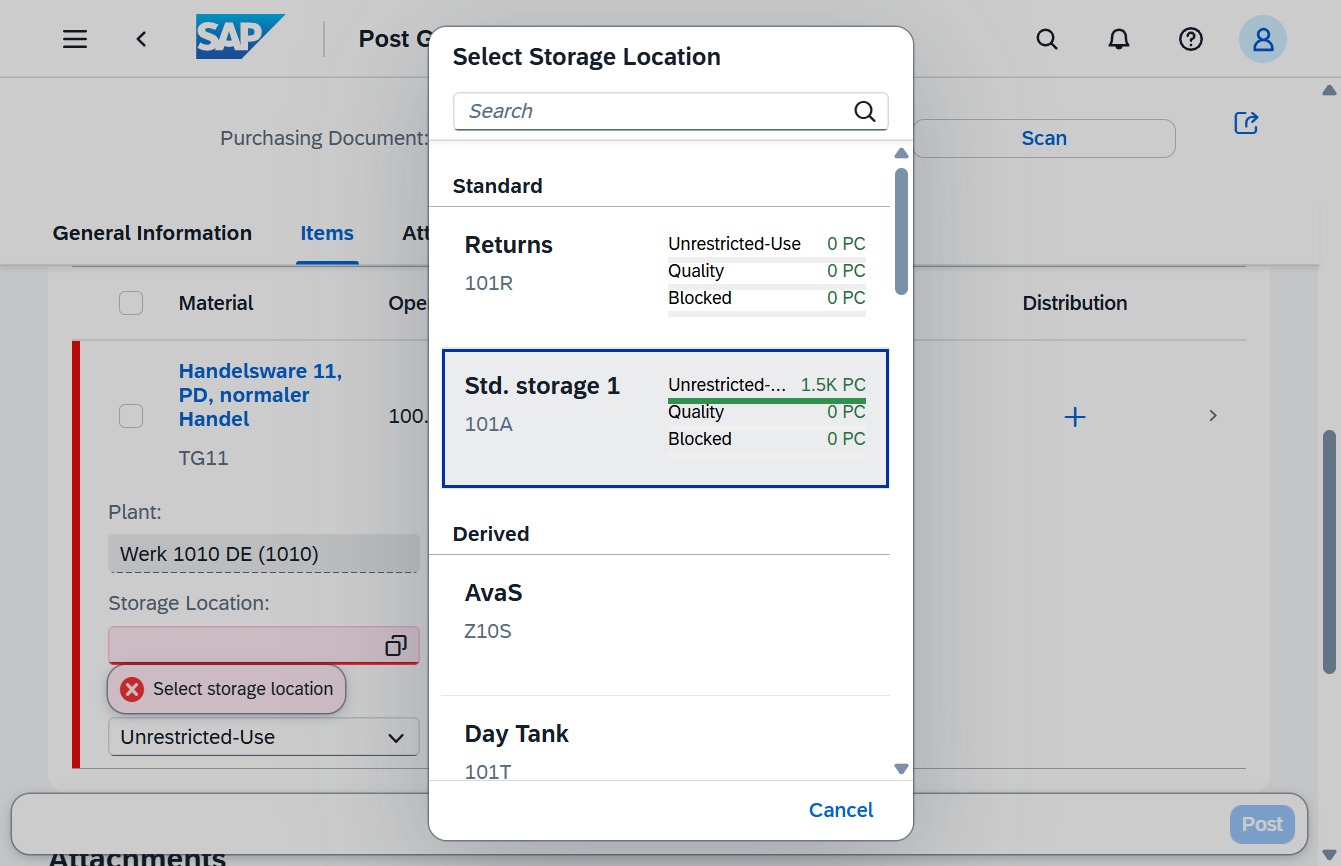Click the Post button
Screen dimensions: 1341x866
1262,824
